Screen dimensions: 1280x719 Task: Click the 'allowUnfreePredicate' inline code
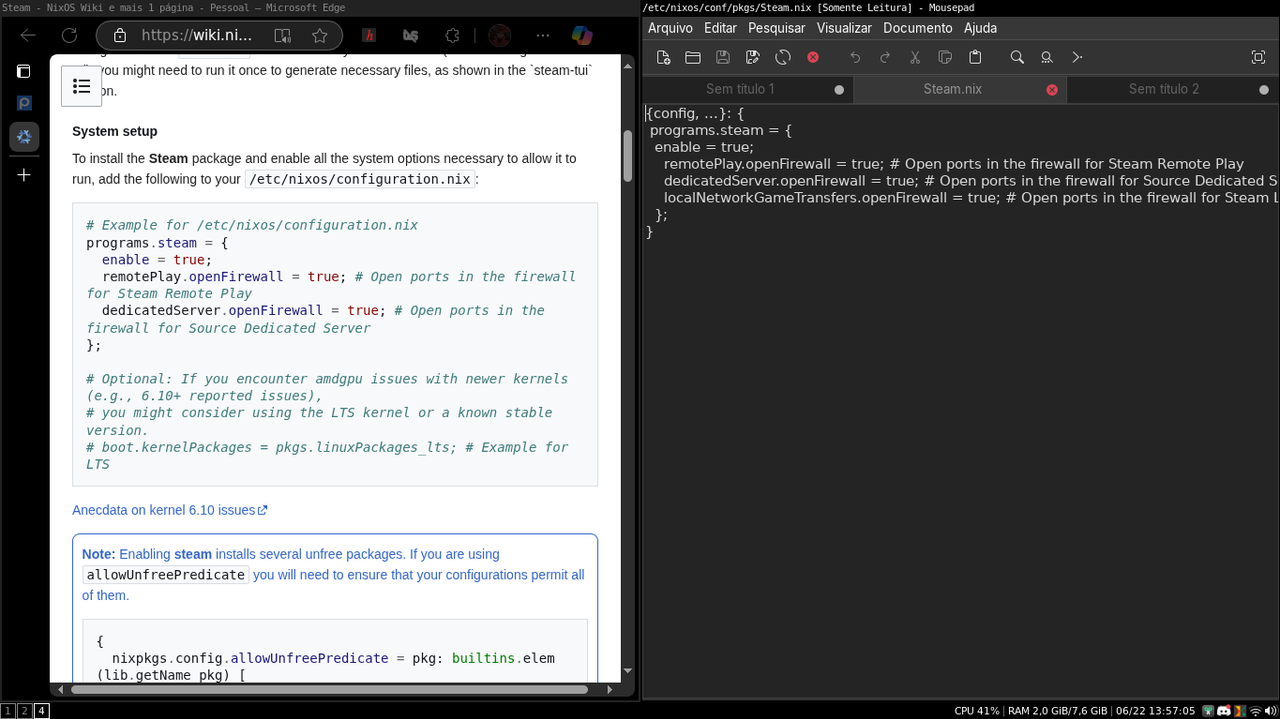pyautogui.click(x=166, y=575)
